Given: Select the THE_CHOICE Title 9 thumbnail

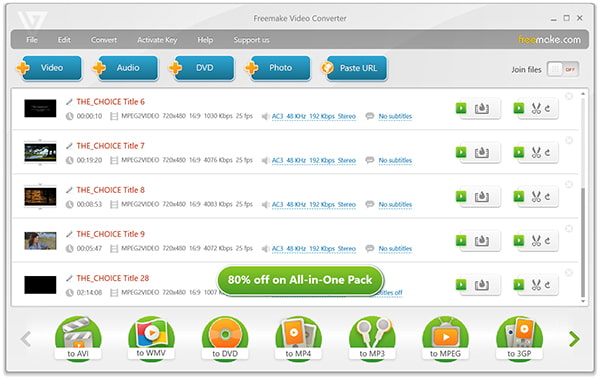Looking at the screenshot, I should click(x=40, y=241).
